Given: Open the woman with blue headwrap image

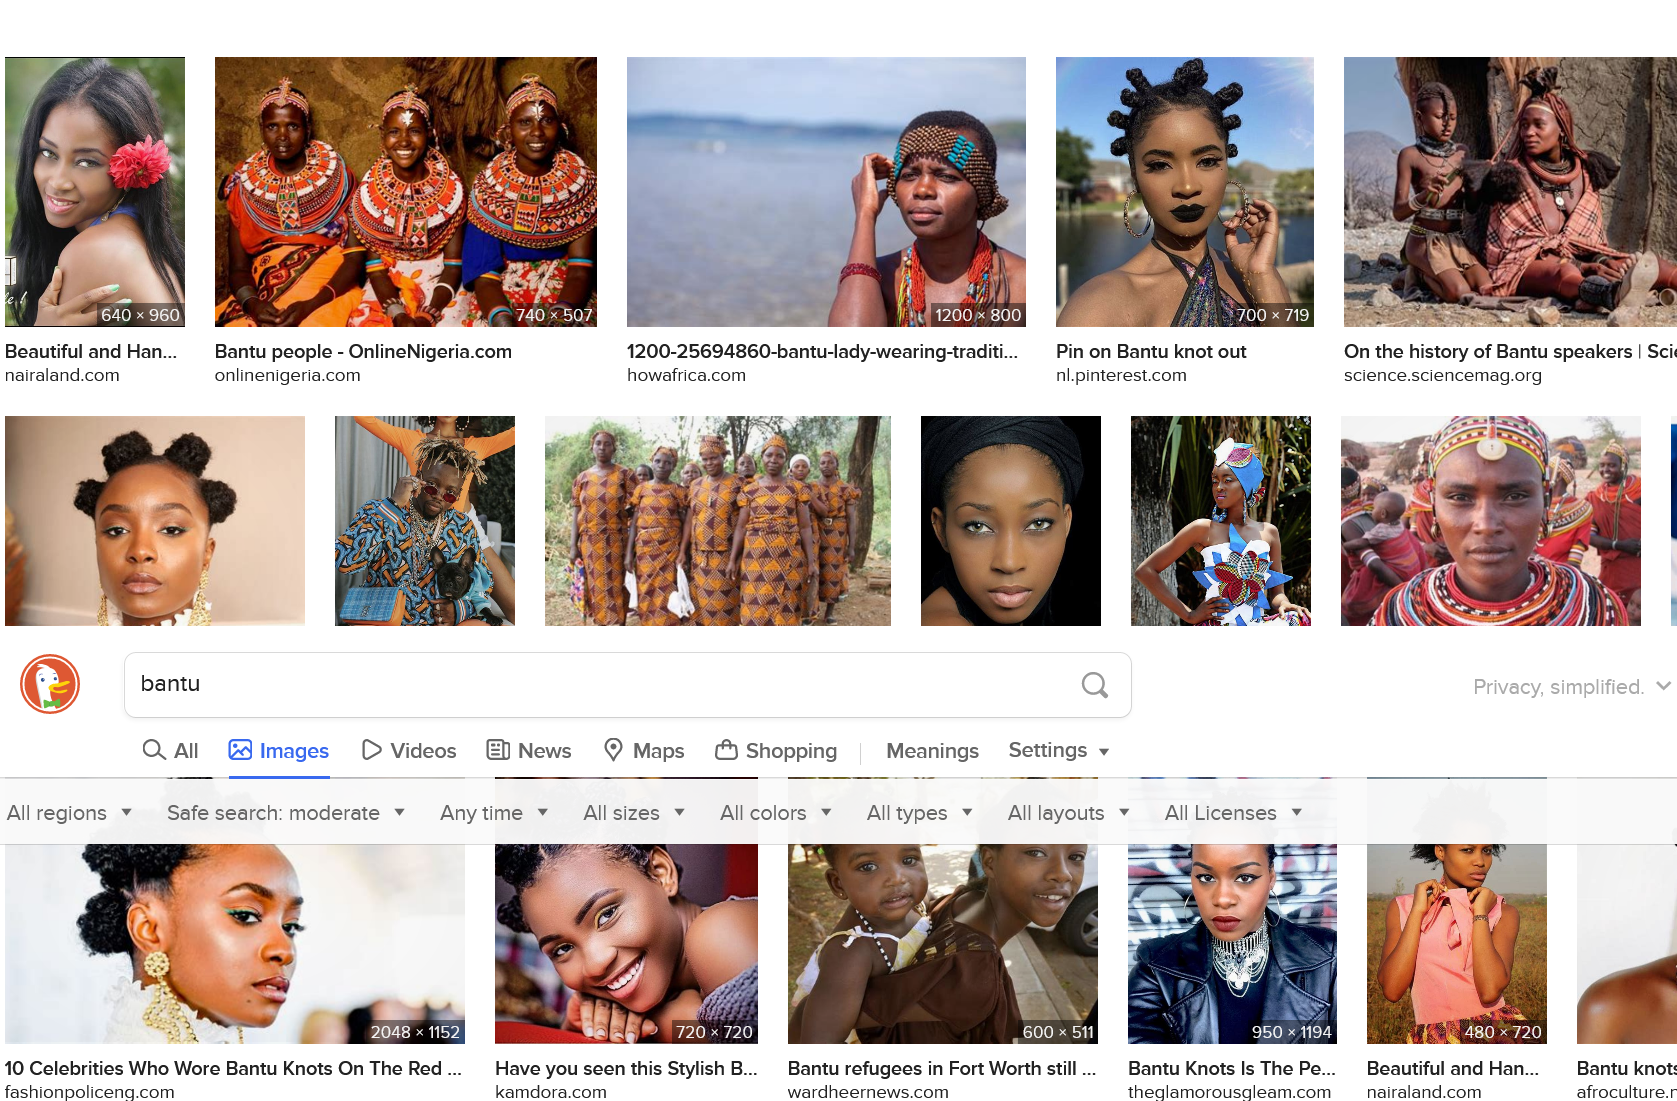Looking at the screenshot, I should coord(1221,521).
